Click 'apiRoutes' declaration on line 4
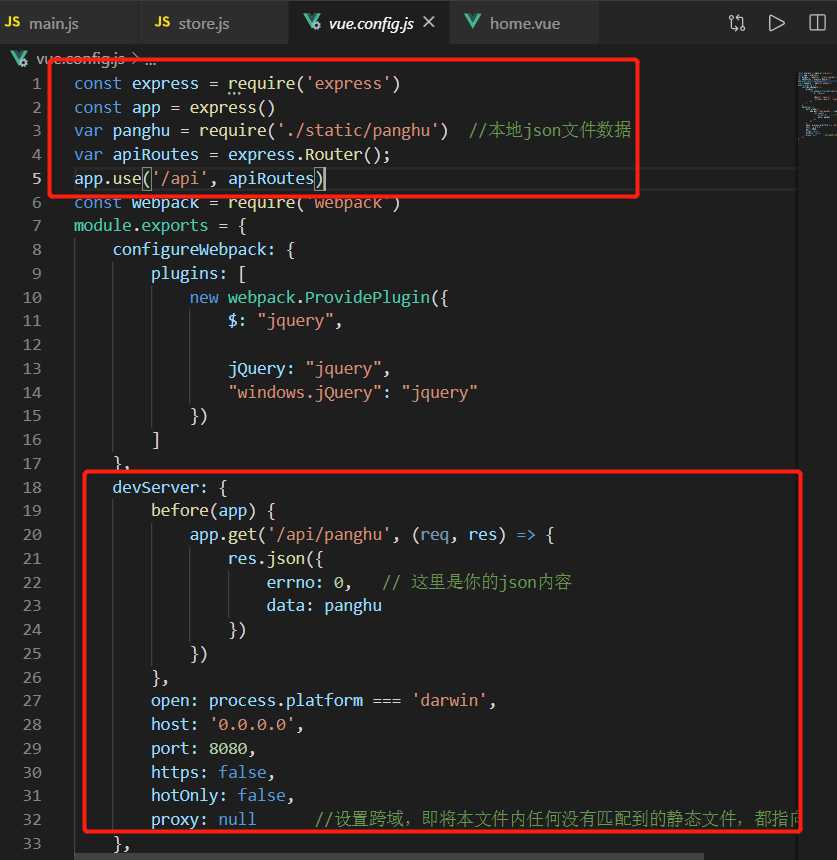837x860 pixels. pyautogui.click(x=155, y=155)
